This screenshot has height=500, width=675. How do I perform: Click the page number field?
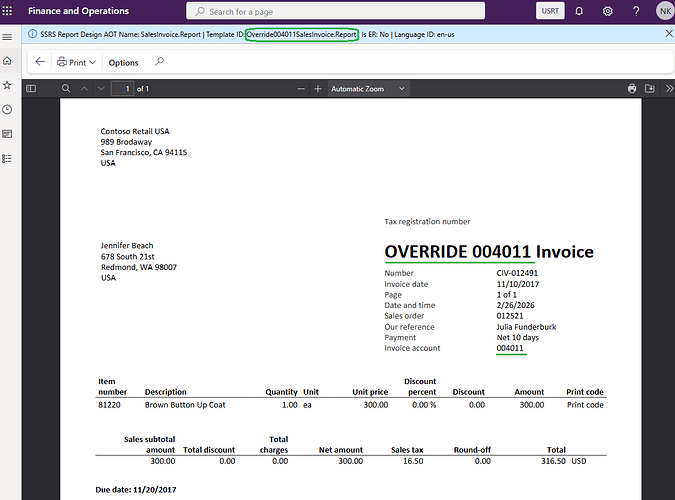[x=122, y=89]
